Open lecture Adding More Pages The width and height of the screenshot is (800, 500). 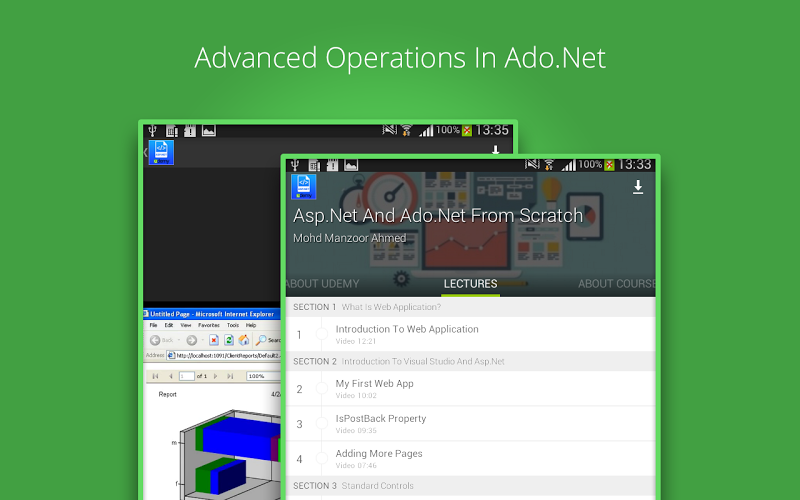(x=470, y=458)
